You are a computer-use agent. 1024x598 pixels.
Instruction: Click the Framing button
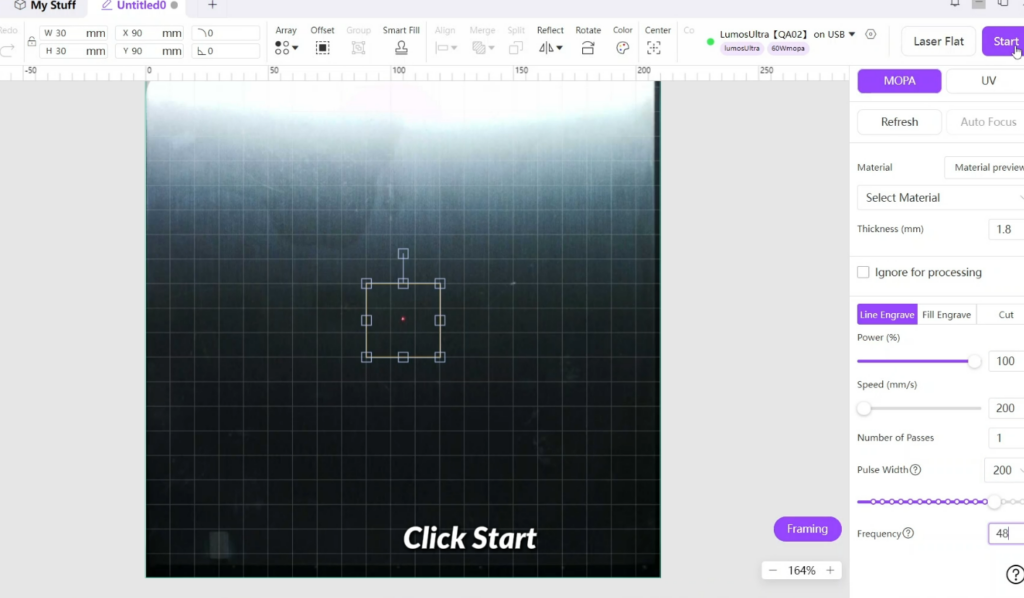pos(807,529)
